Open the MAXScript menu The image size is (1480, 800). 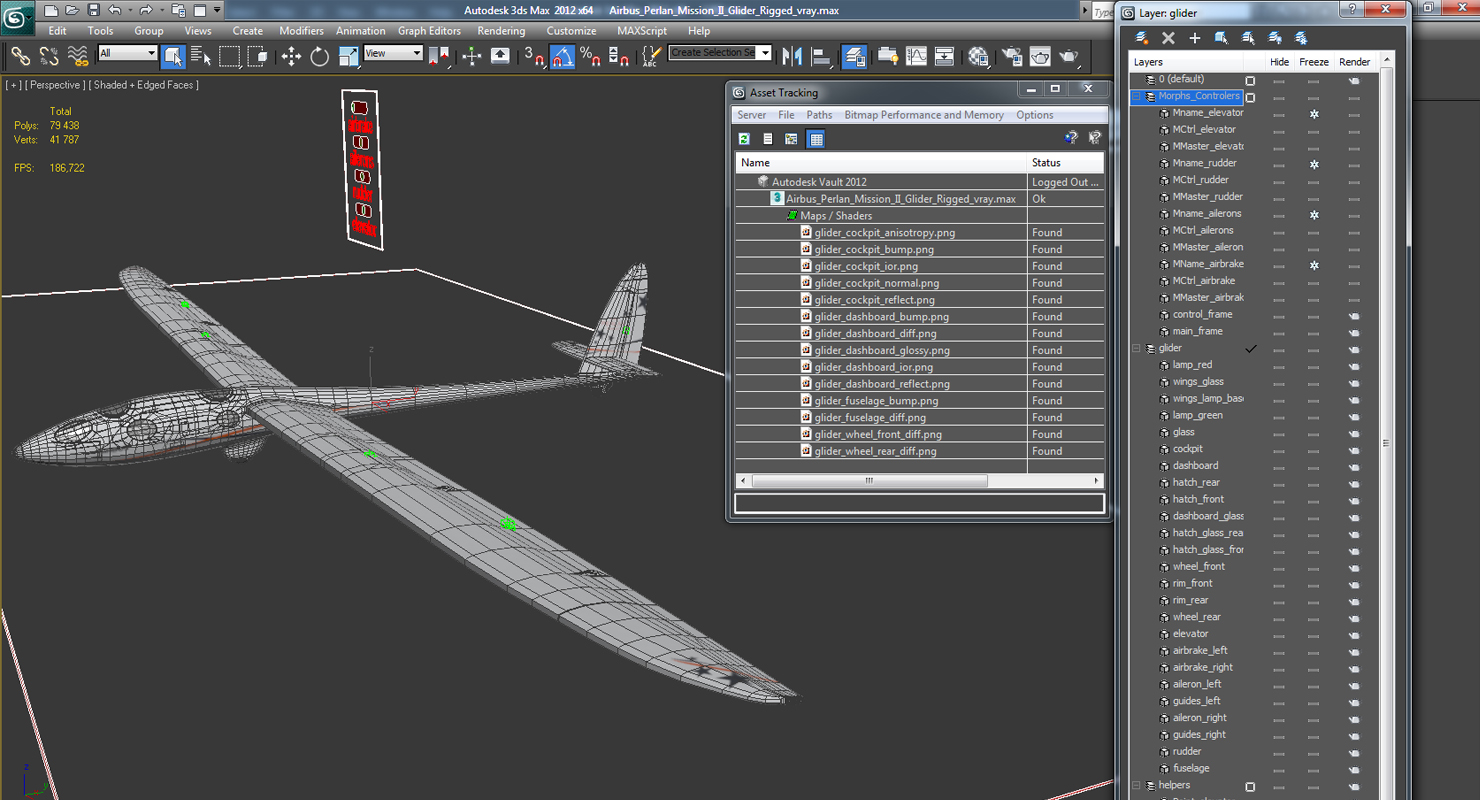tap(642, 31)
